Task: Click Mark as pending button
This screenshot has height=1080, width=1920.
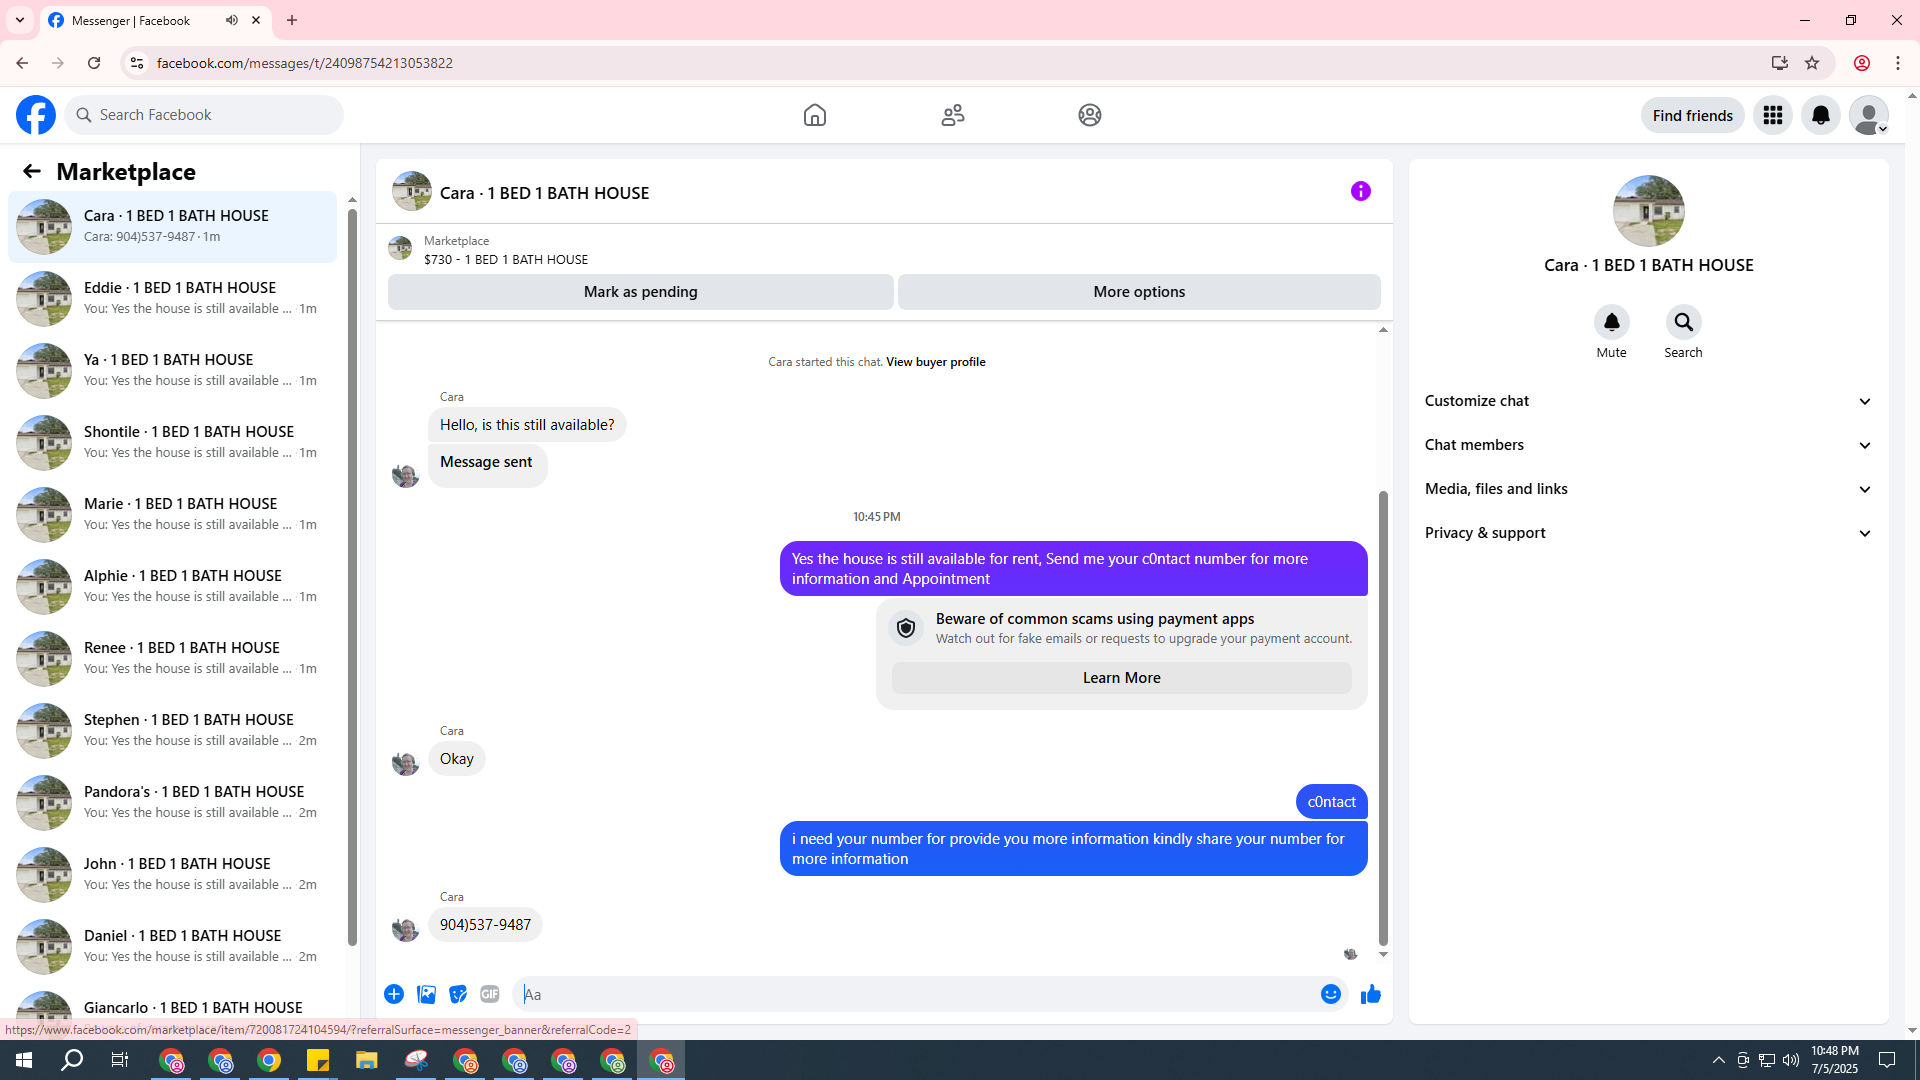Action: [640, 292]
